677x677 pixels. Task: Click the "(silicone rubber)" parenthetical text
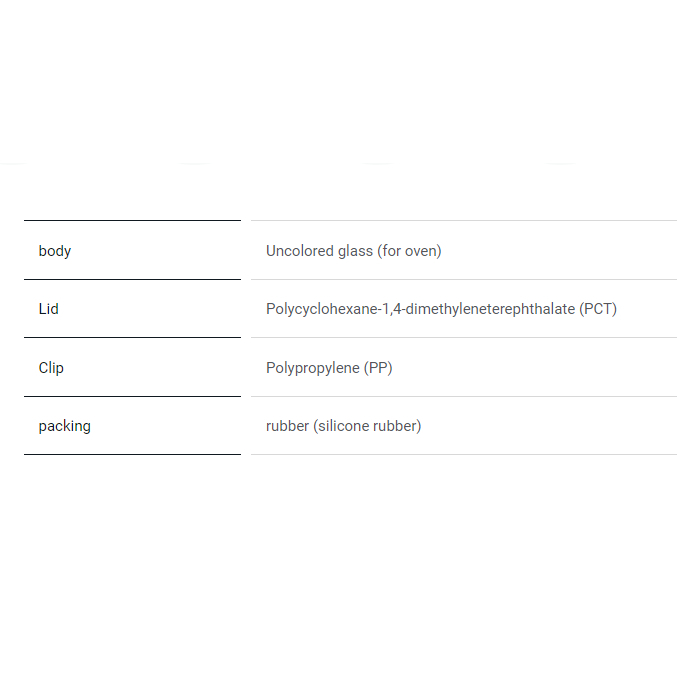(367, 426)
